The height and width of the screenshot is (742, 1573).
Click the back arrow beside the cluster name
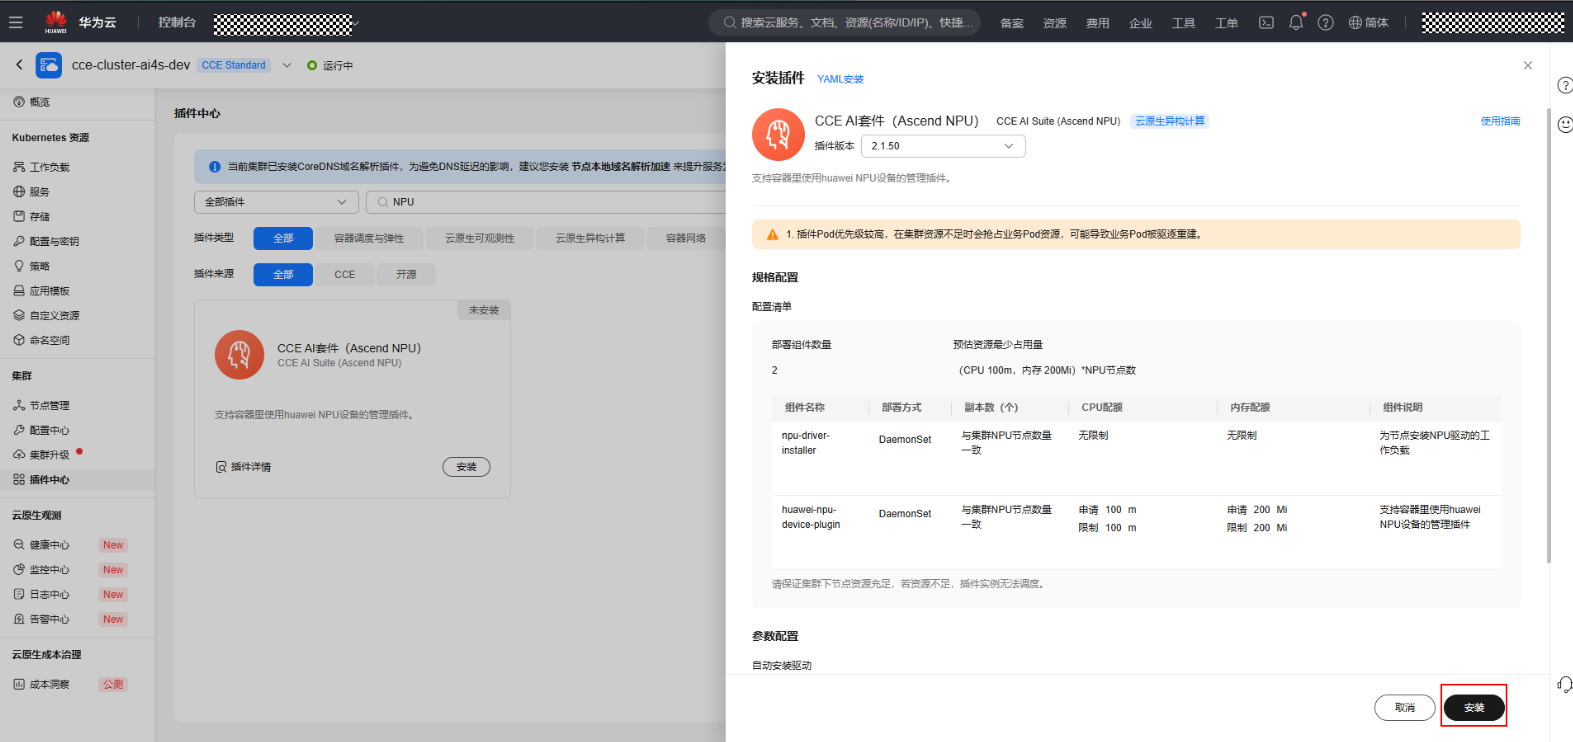point(19,65)
